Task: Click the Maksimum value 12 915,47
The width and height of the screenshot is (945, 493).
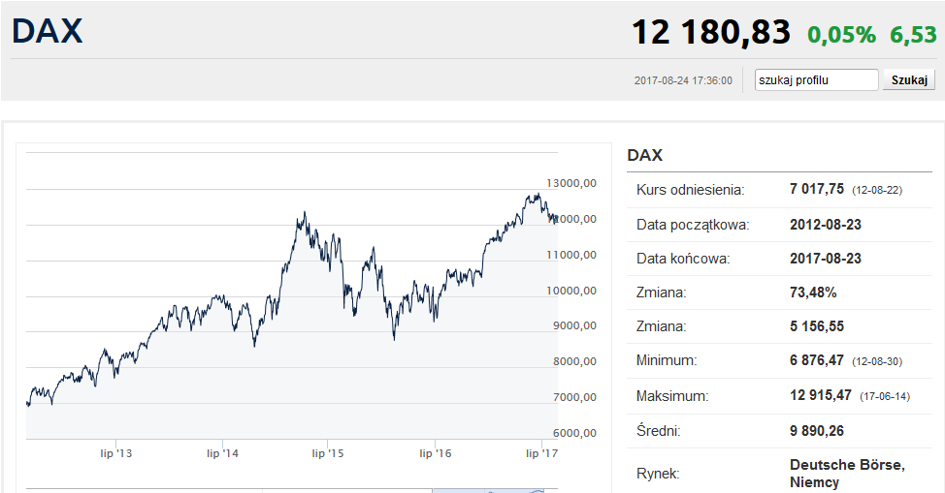Action: point(820,395)
